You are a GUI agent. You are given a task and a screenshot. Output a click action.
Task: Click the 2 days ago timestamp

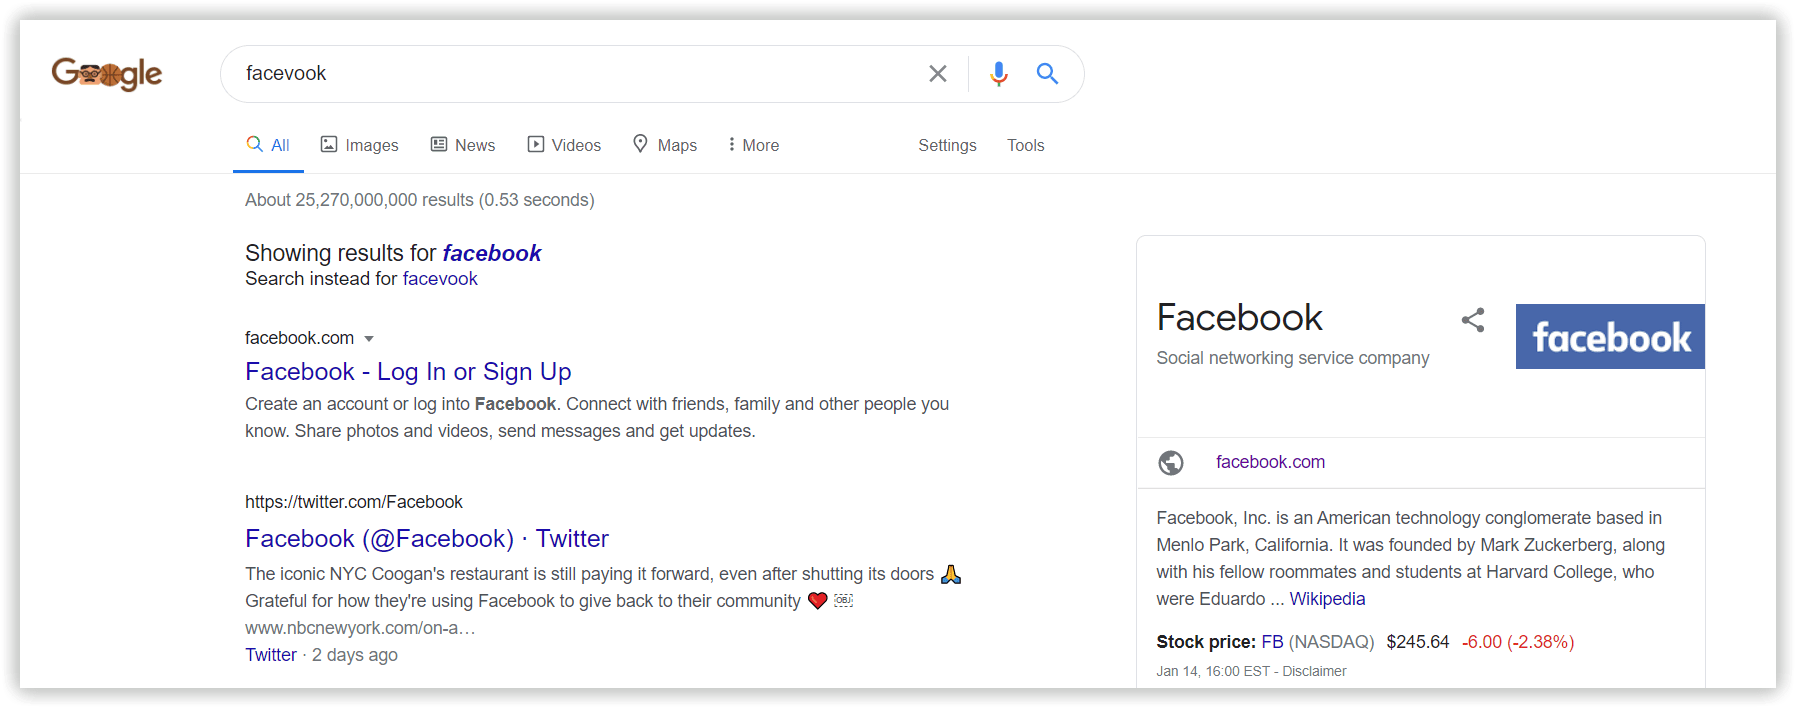point(355,655)
